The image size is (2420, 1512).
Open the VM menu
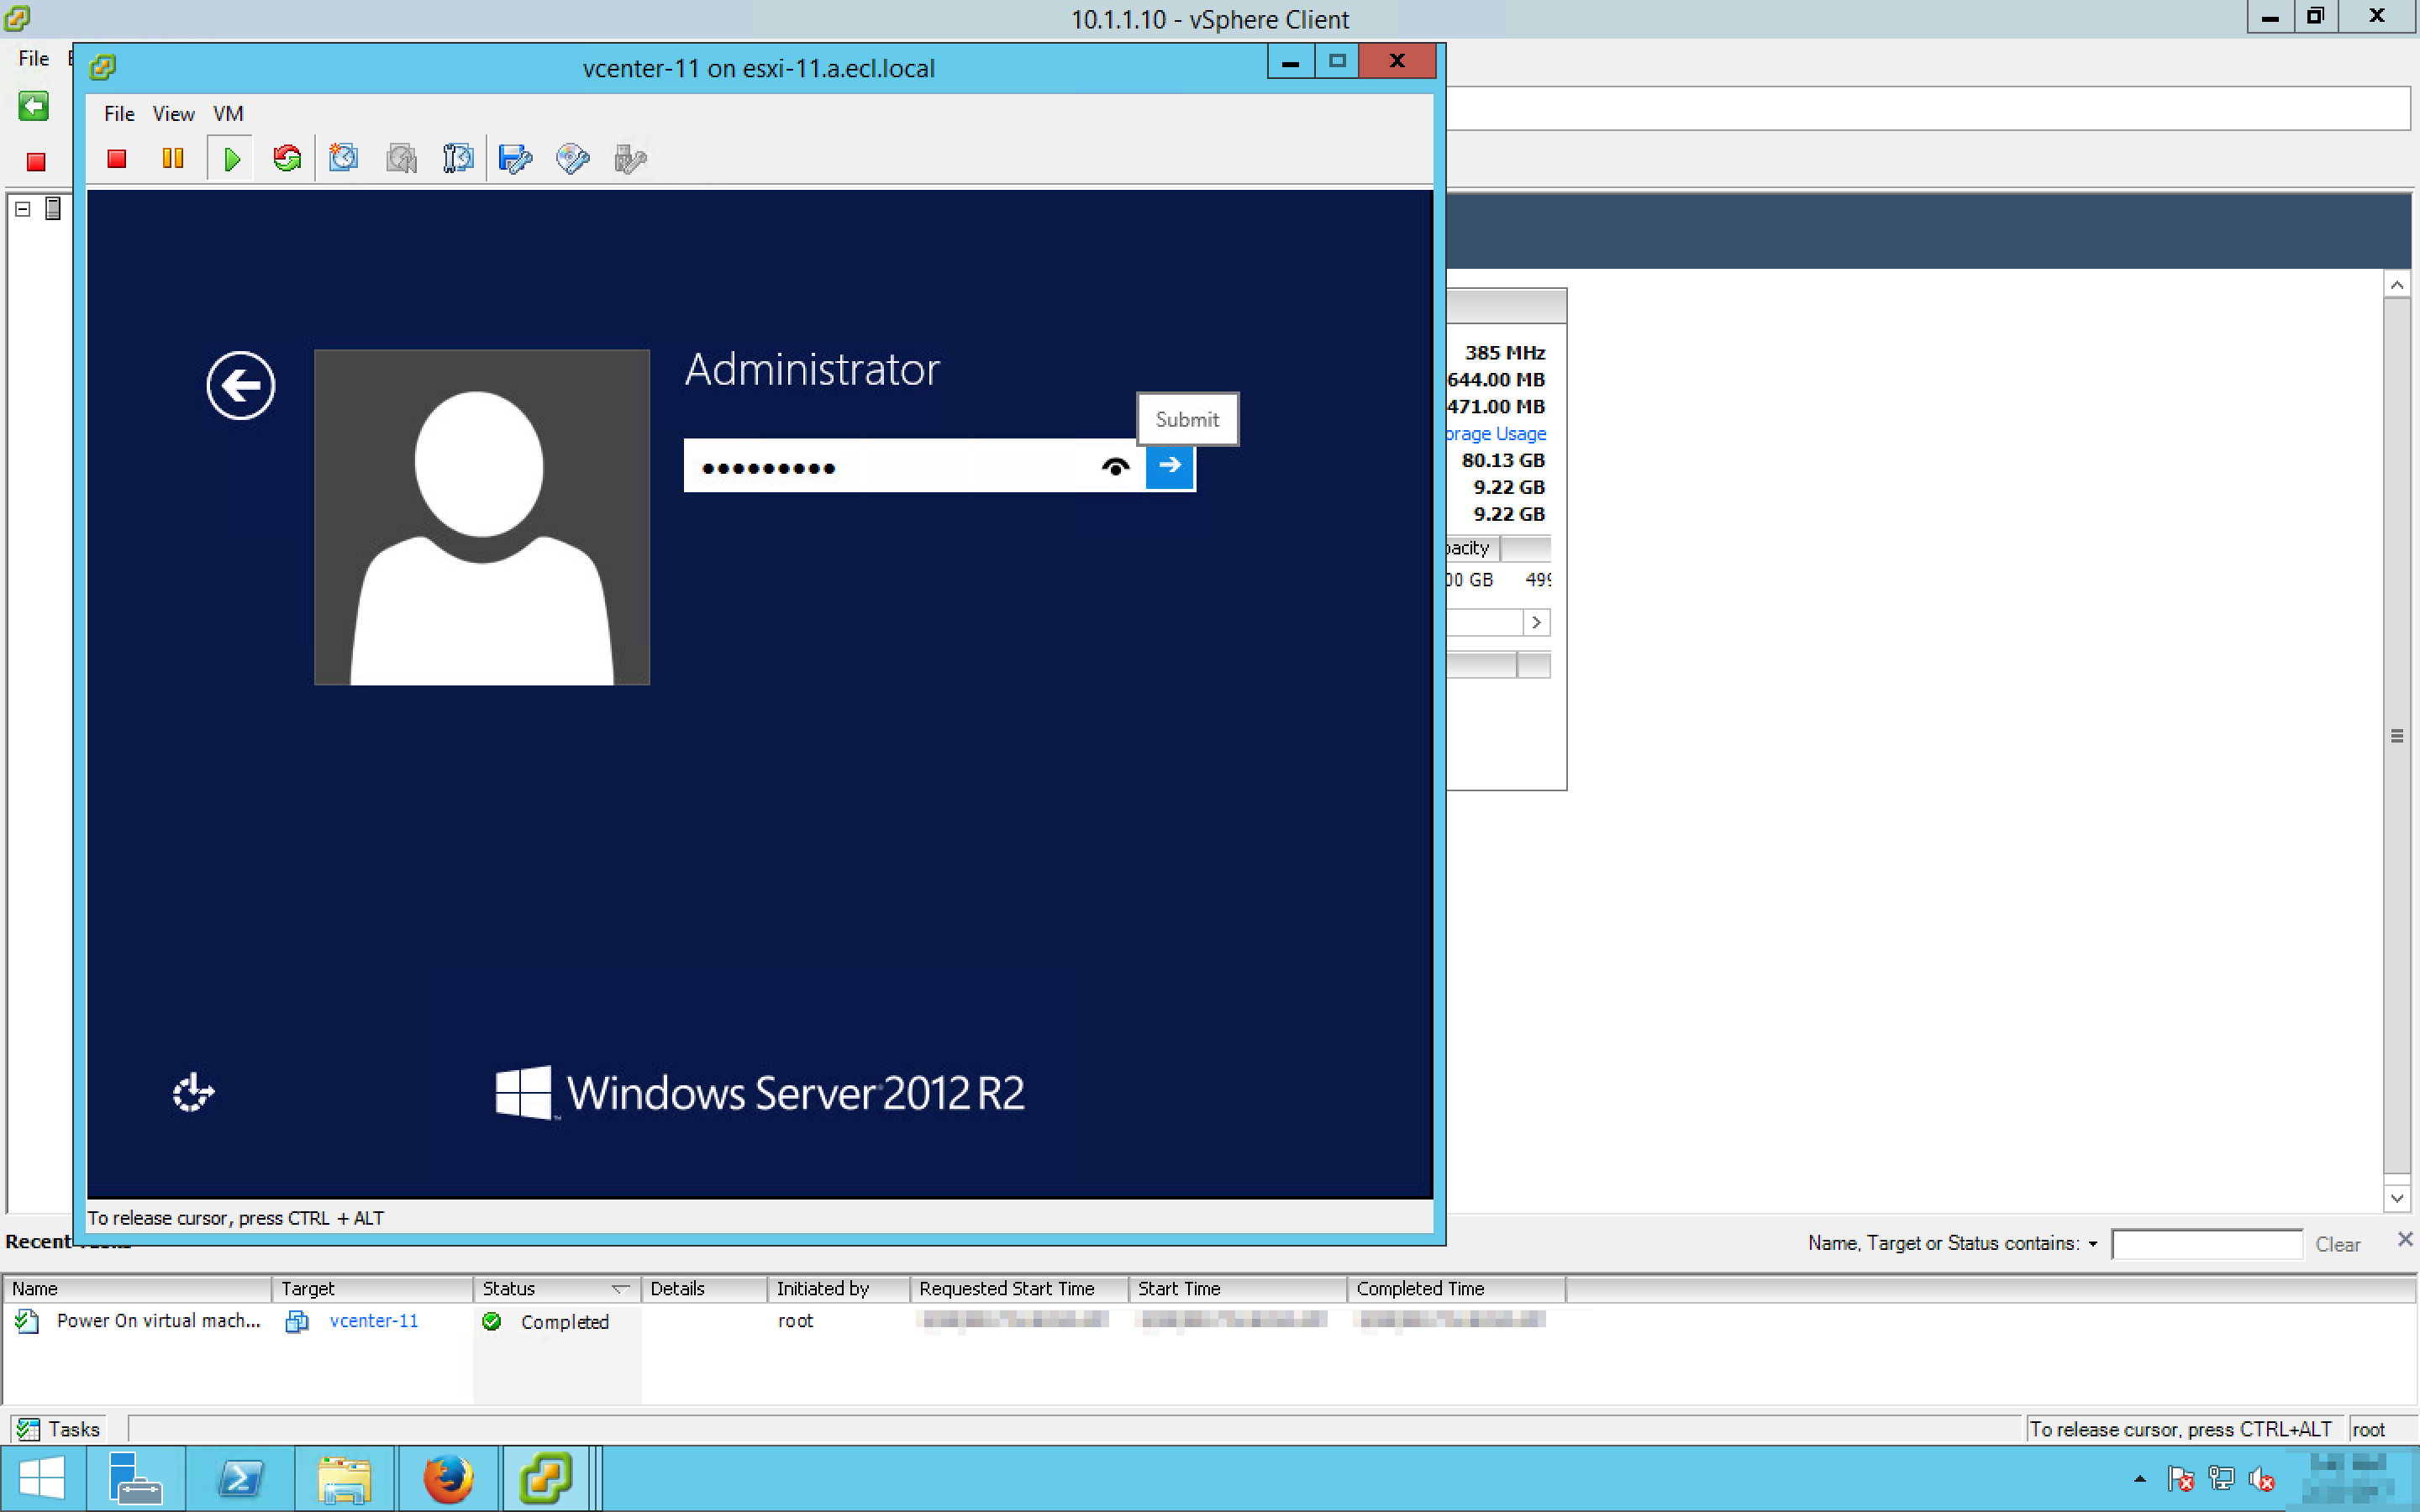[228, 114]
